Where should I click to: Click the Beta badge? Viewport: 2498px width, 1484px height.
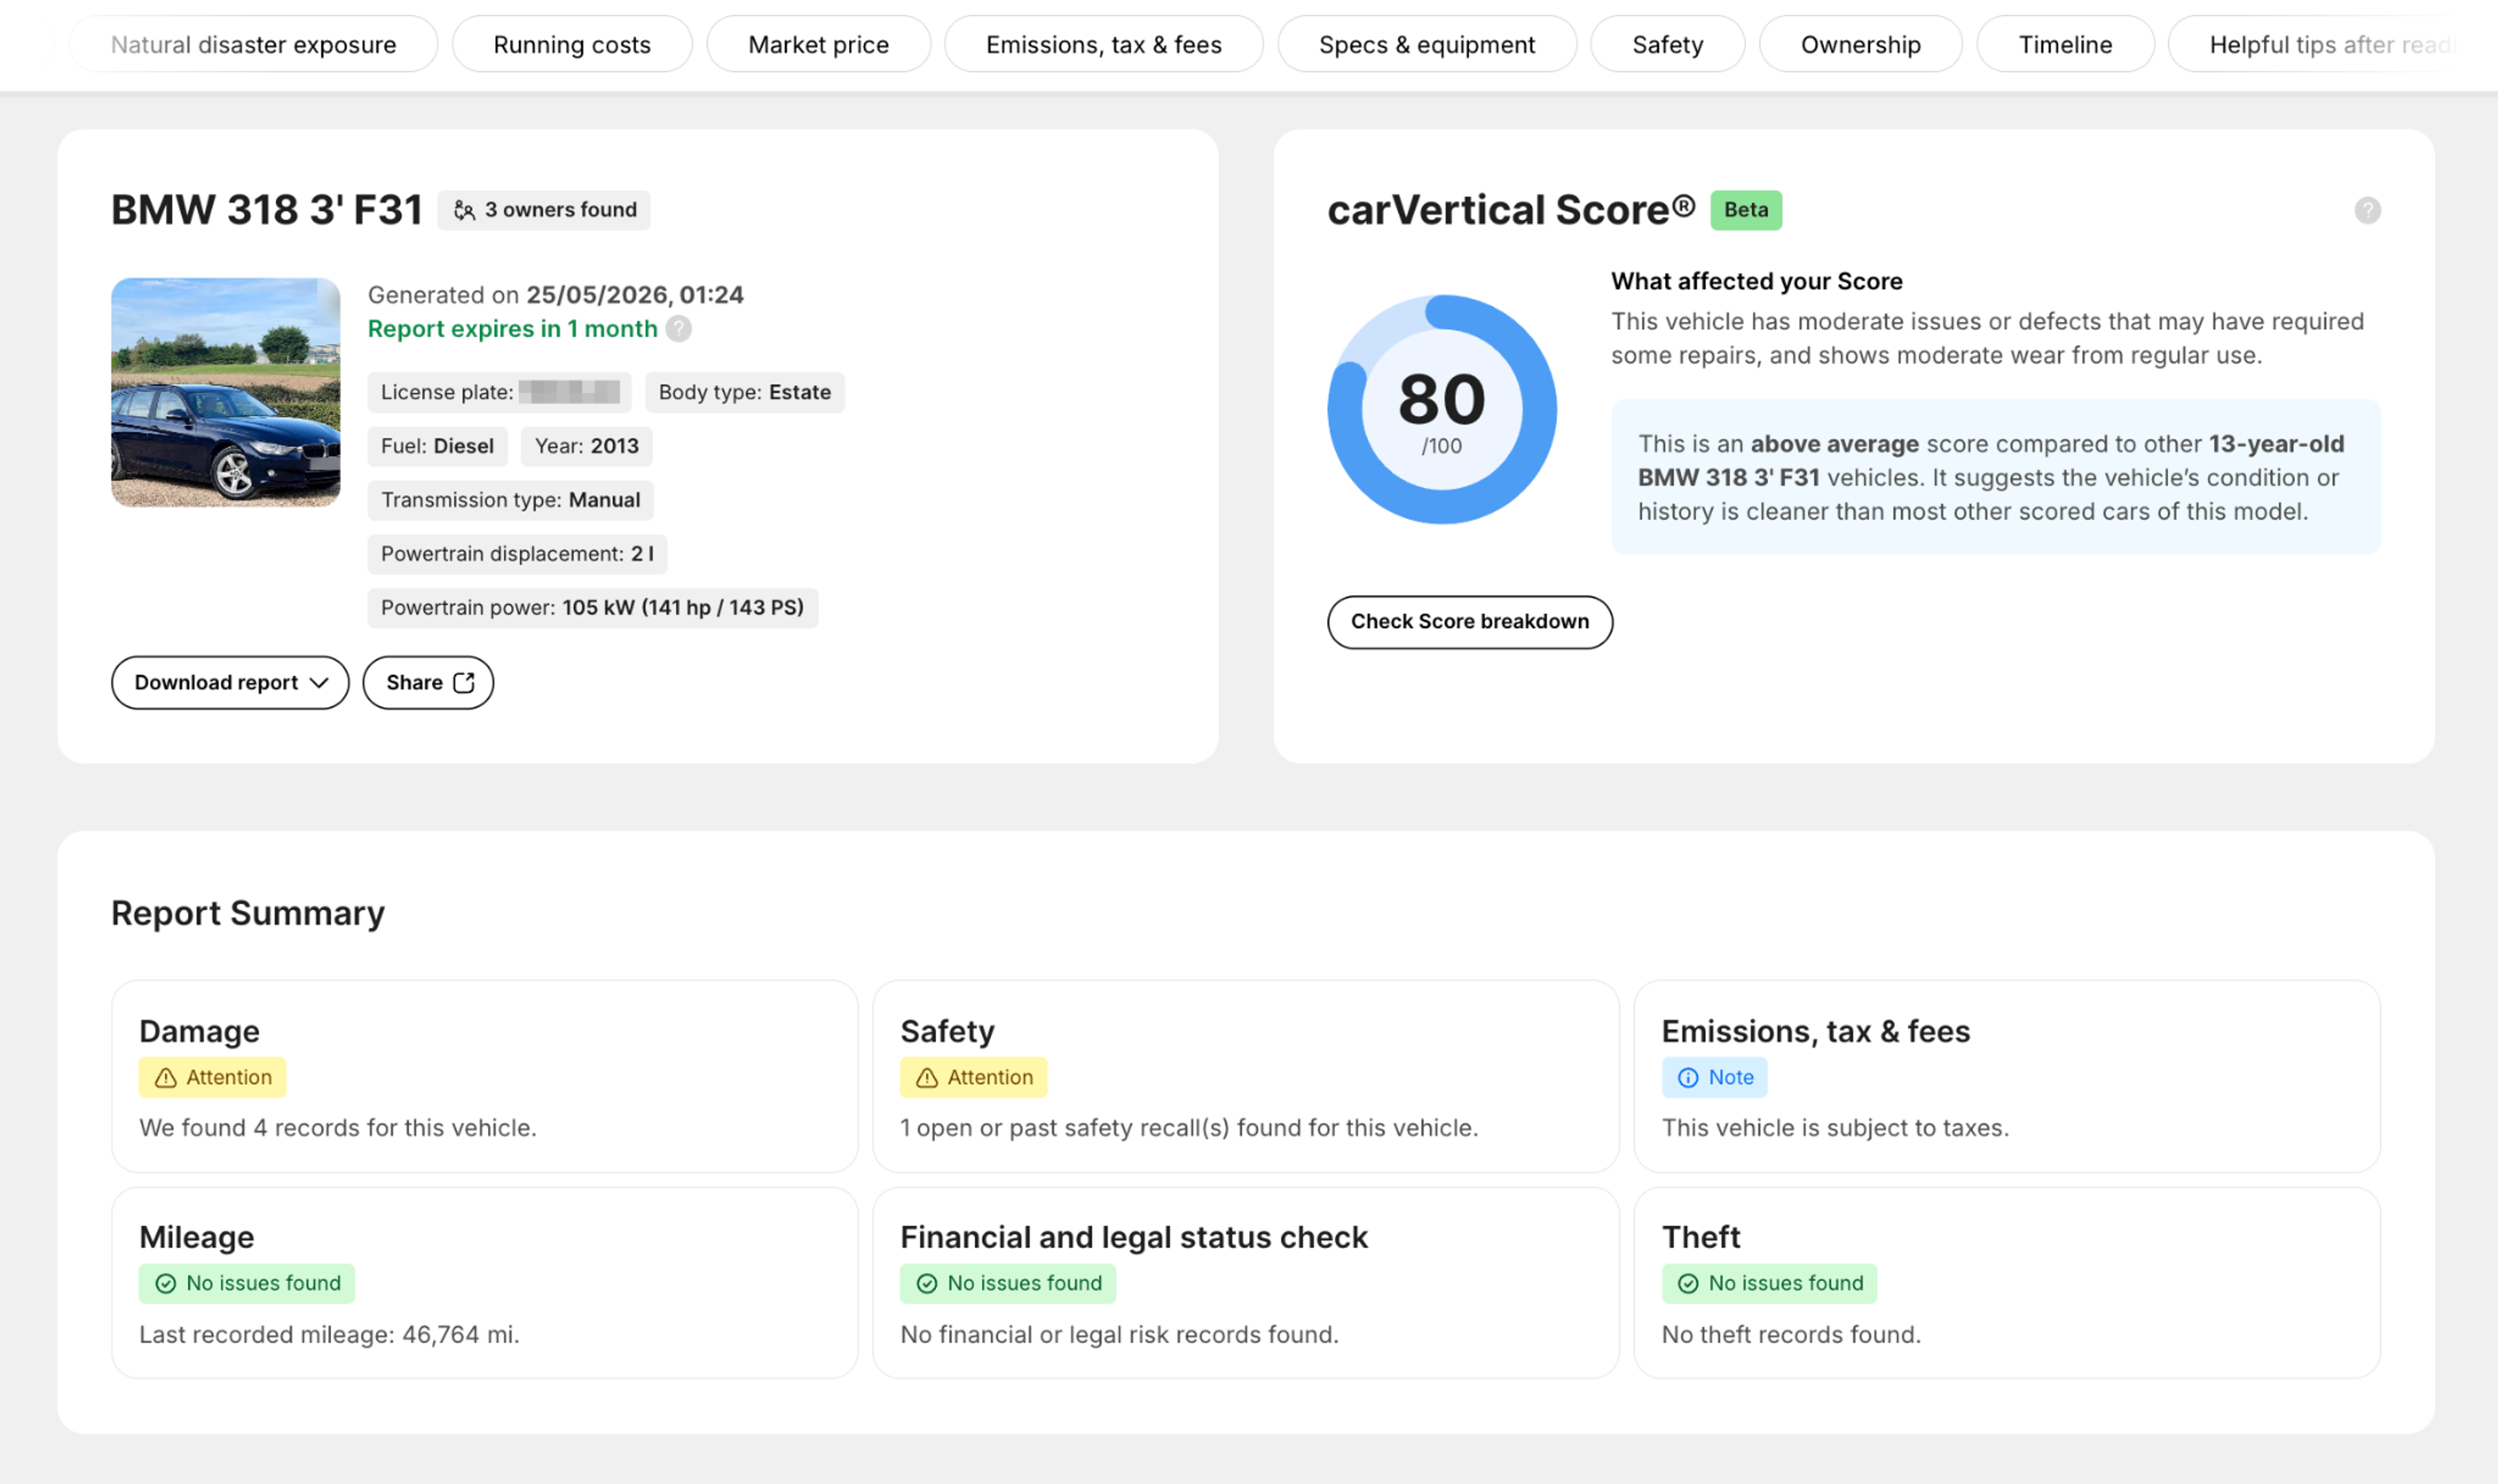pyautogui.click(x=1746, y=210)
